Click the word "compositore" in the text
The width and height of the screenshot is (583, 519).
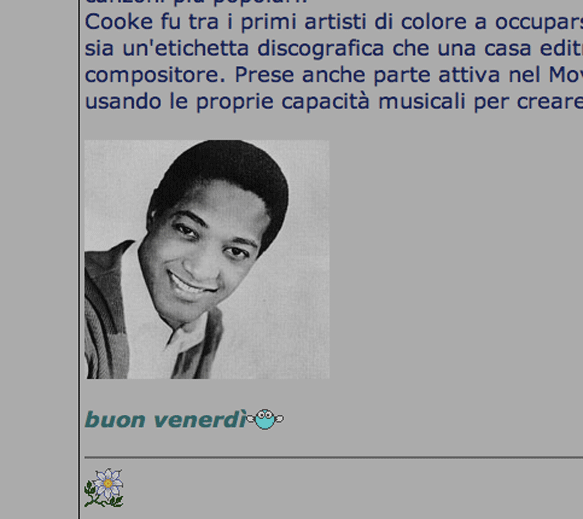point(155,77)
